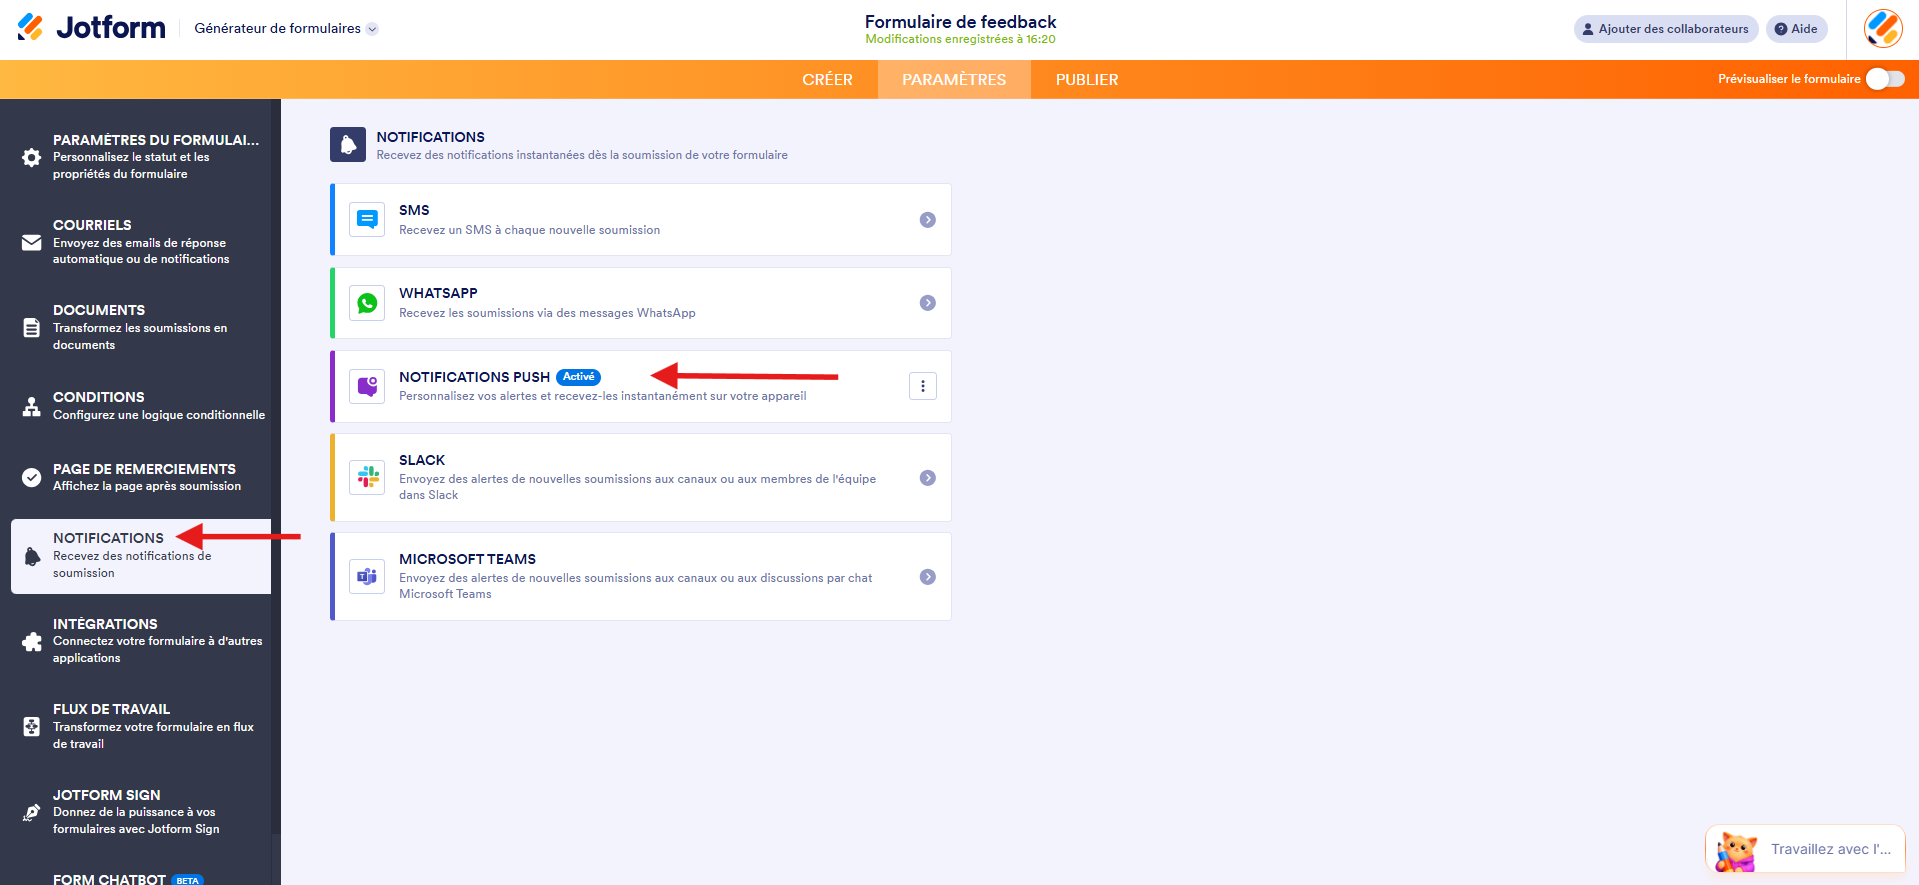Click the Activé badge

[578, 377]
